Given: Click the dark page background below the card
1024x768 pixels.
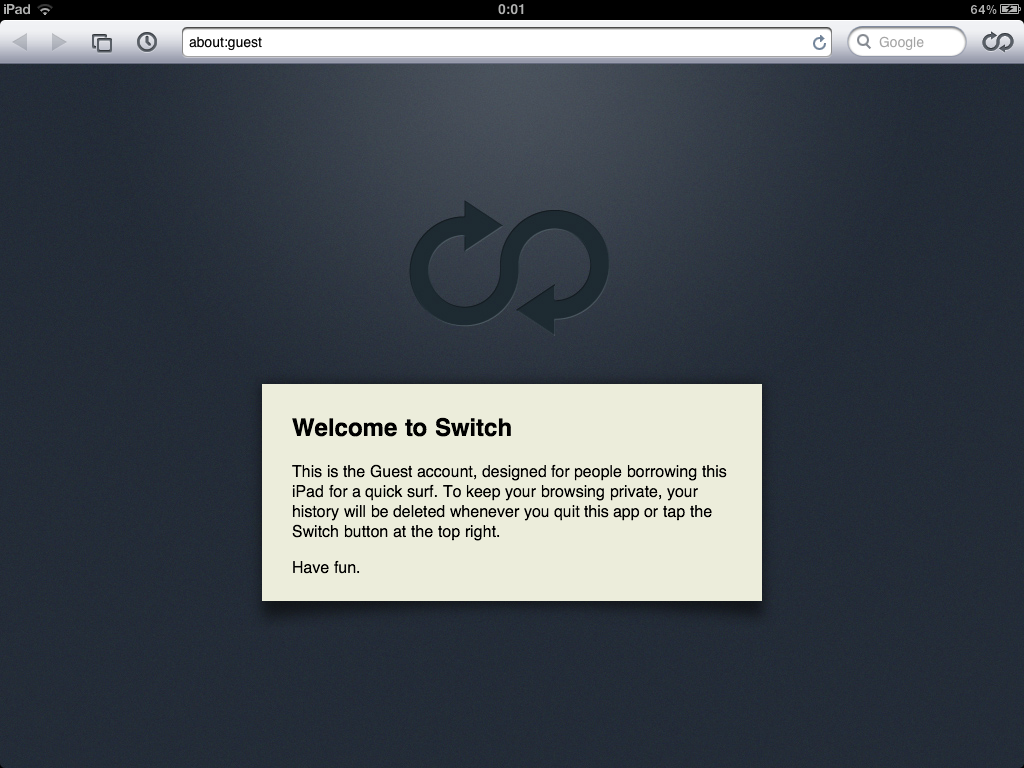Looking at the screenshot, I should (512, 686).
